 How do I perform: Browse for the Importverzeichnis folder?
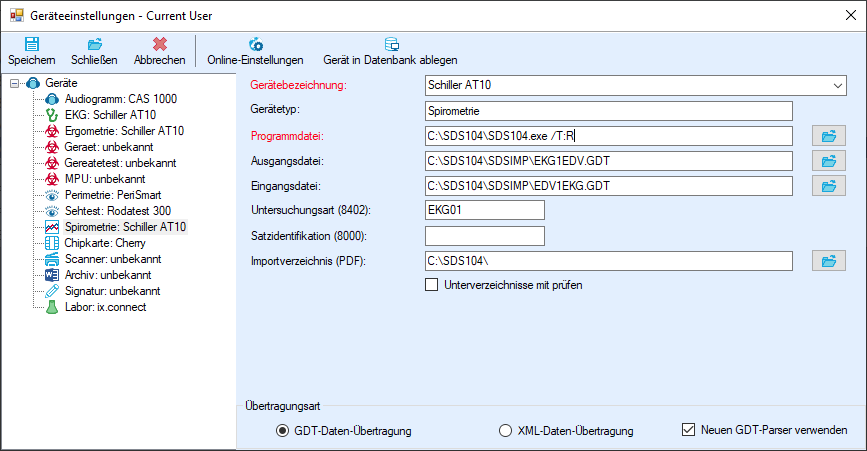(x=829, y=261)
